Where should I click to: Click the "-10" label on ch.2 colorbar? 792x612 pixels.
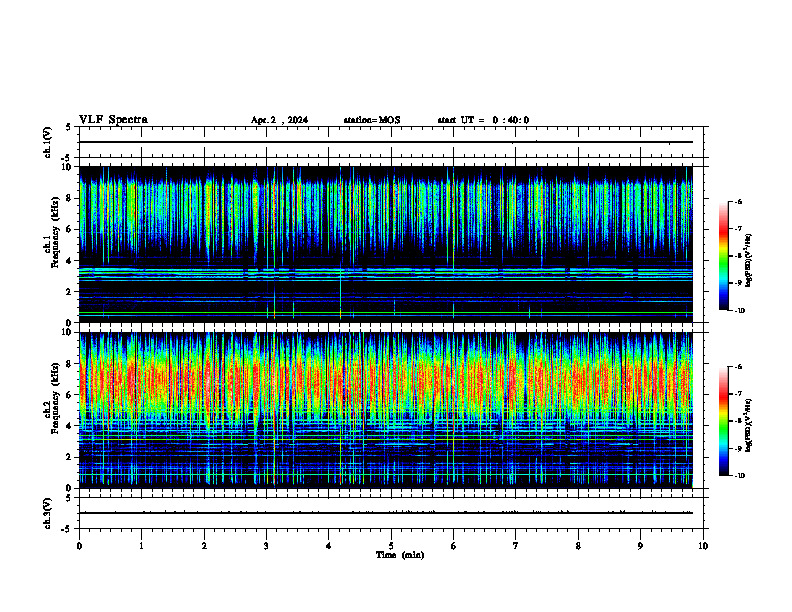coord(739,476)
